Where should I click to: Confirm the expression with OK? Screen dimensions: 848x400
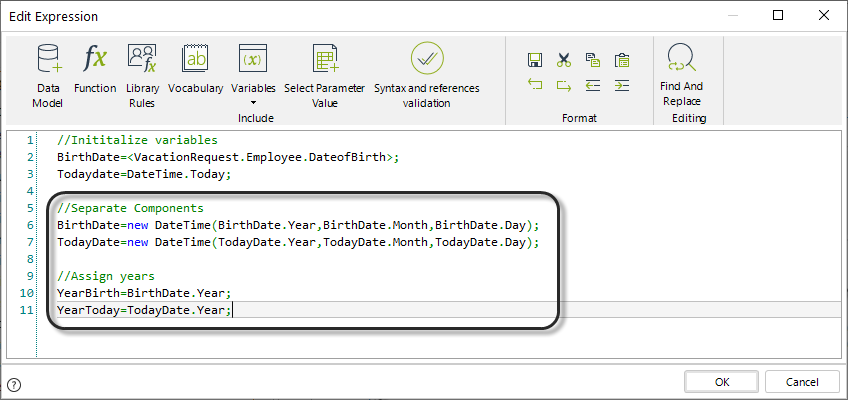(x=722, y=382)
